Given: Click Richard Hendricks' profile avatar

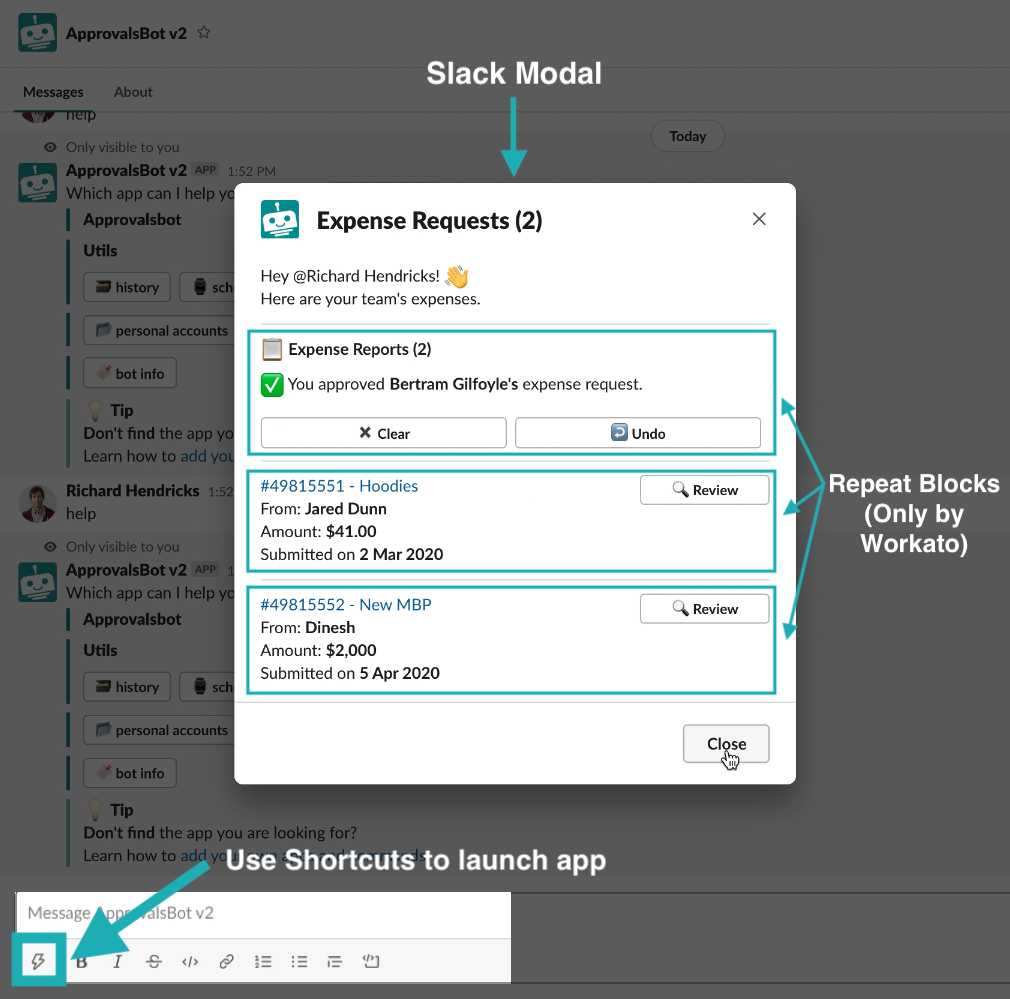Looking at the screenshot, I should [37, 503].
